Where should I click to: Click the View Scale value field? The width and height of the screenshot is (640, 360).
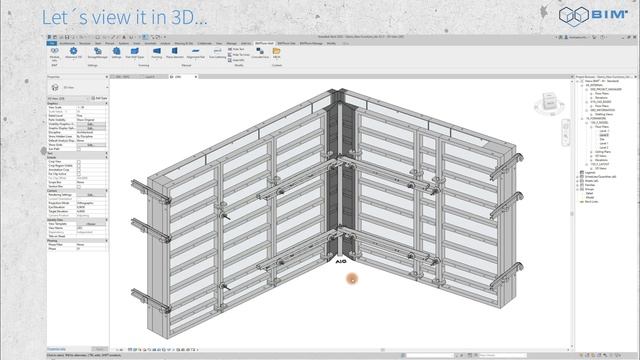point(91,107)
